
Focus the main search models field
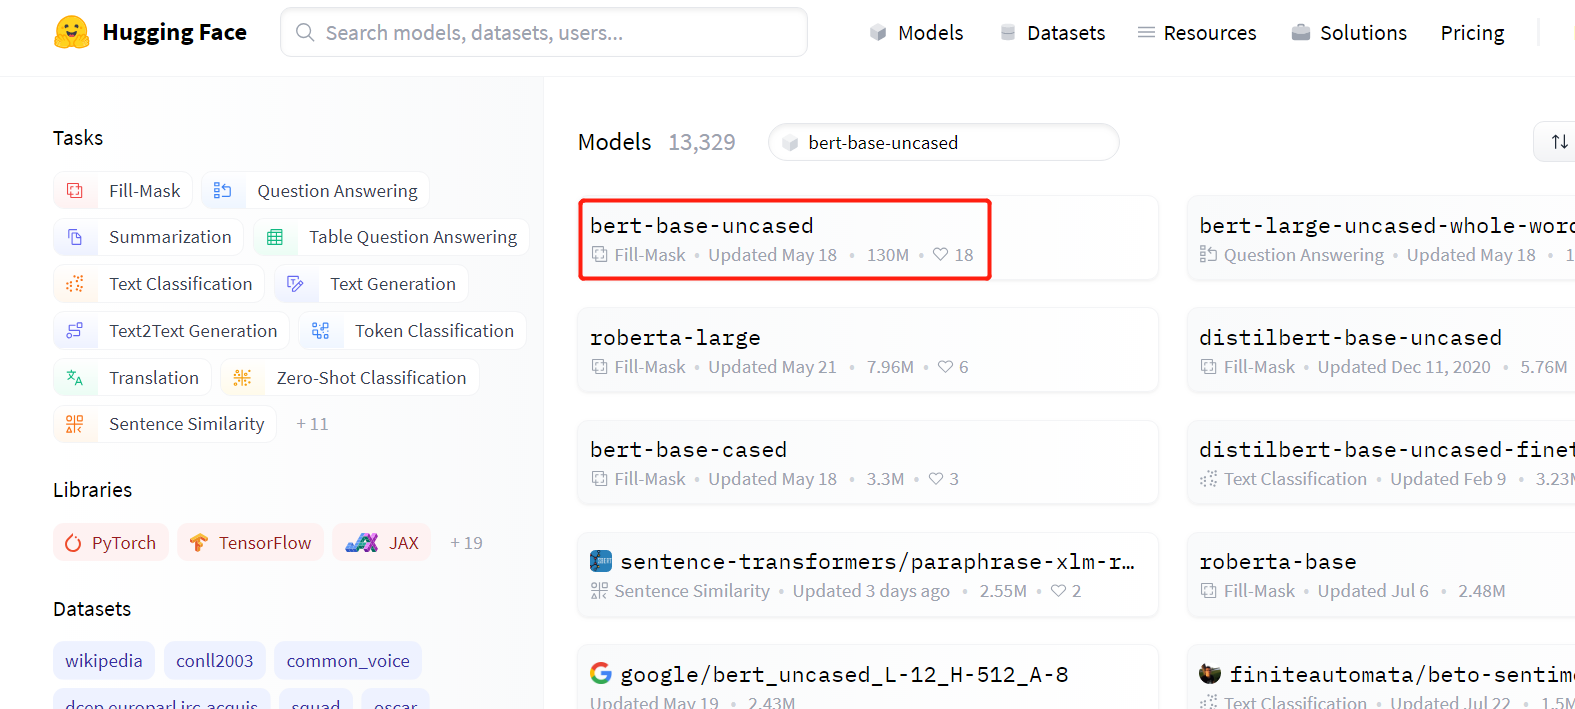pyautogui.click(x=544, y=32)
